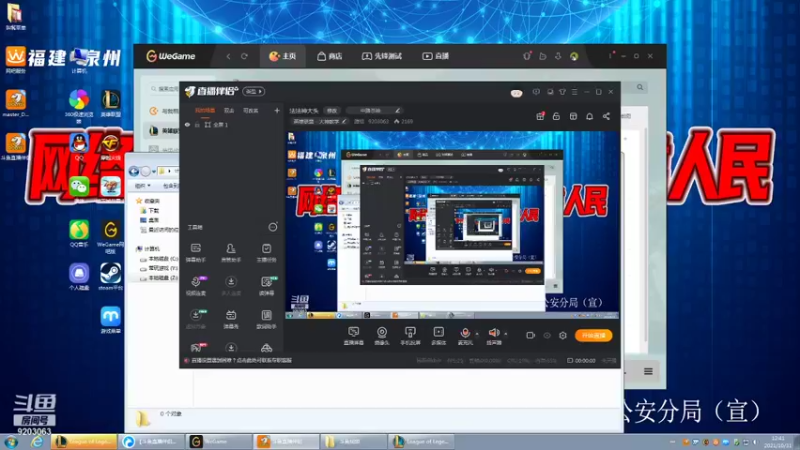Click the microphone tool with purple badge
The height and width of the screenshot is (450, 800).
coord(195,286)
